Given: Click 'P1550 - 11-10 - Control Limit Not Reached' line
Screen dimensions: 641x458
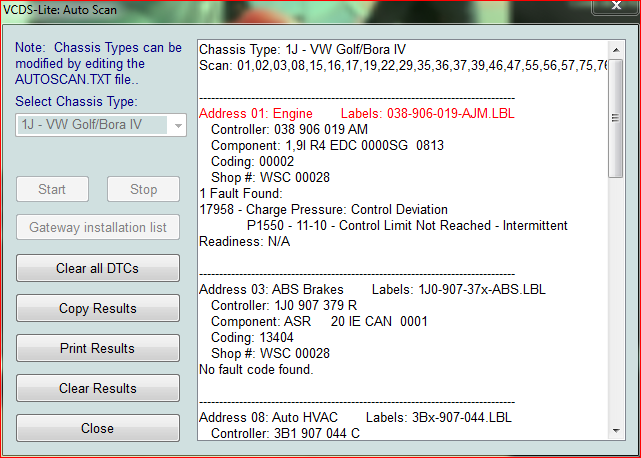Looking at the screenshot, I should click(407, 225).
